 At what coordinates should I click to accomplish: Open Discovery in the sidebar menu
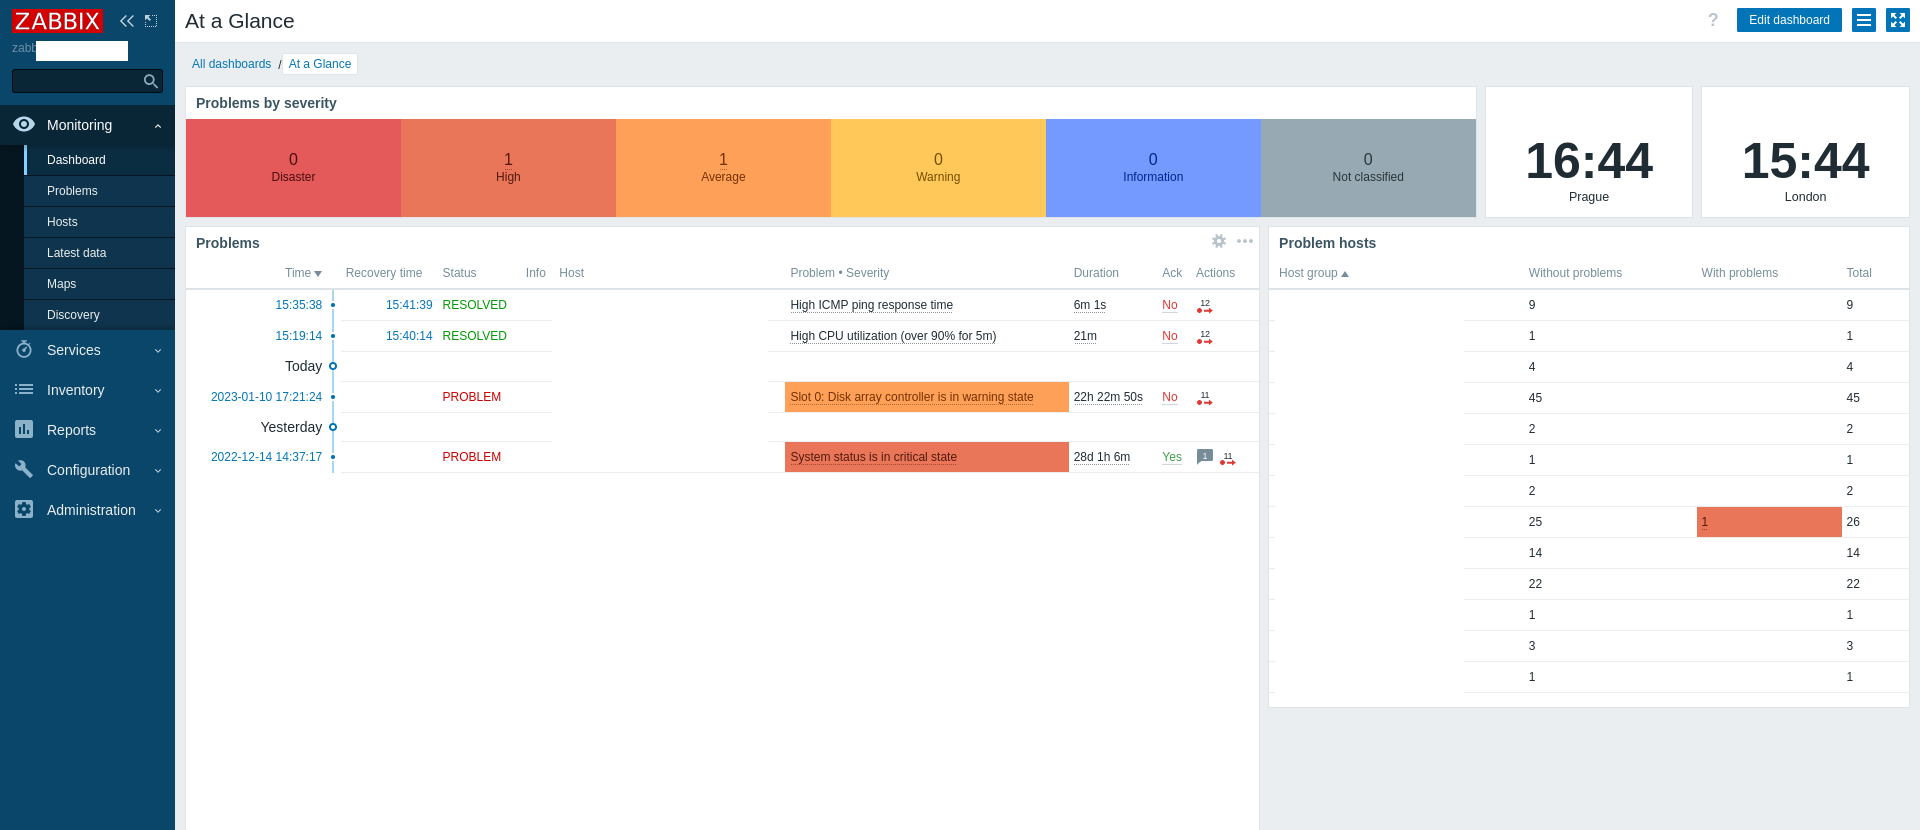click(x=99, y=315)
